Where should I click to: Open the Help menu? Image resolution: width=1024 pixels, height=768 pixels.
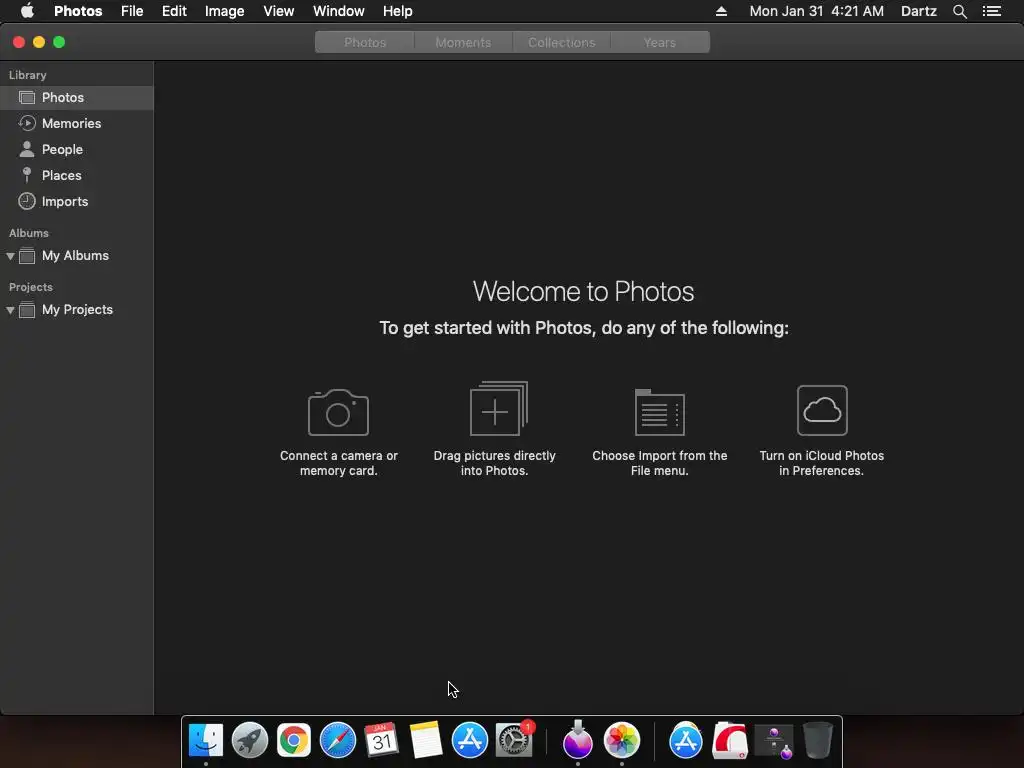397,11
